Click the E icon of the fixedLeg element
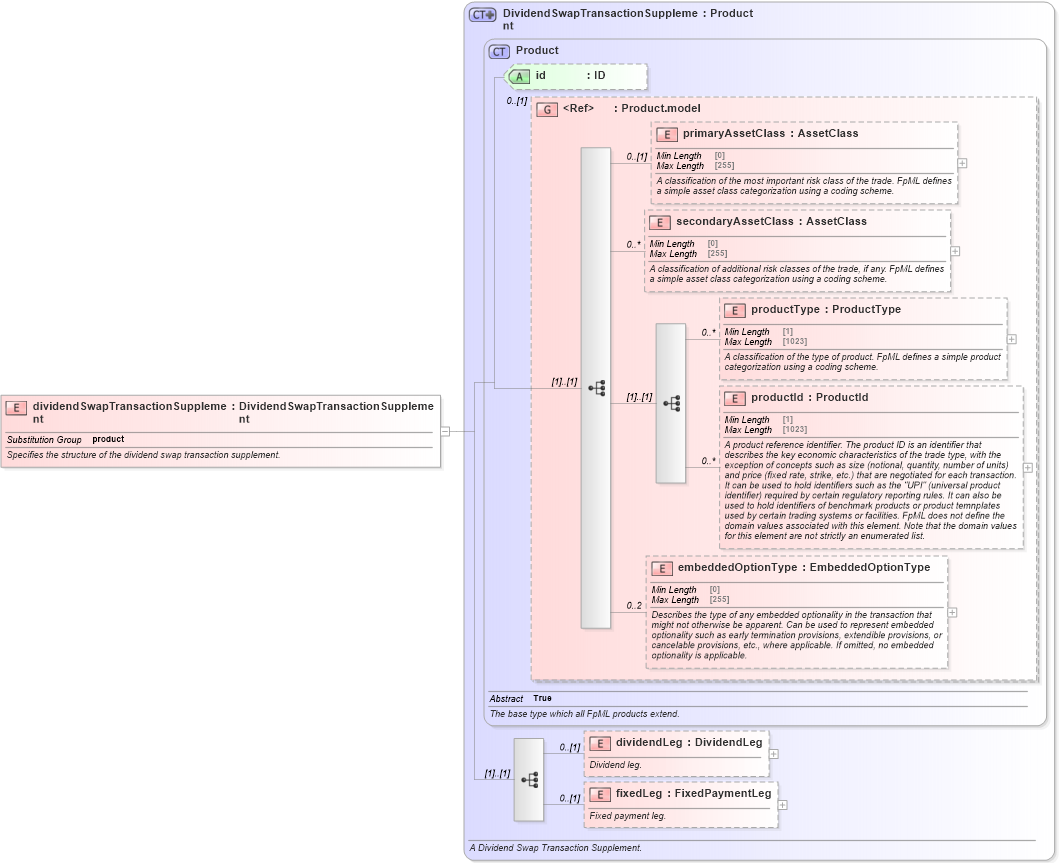1059x863 pixels. click(x=599, y=793)
